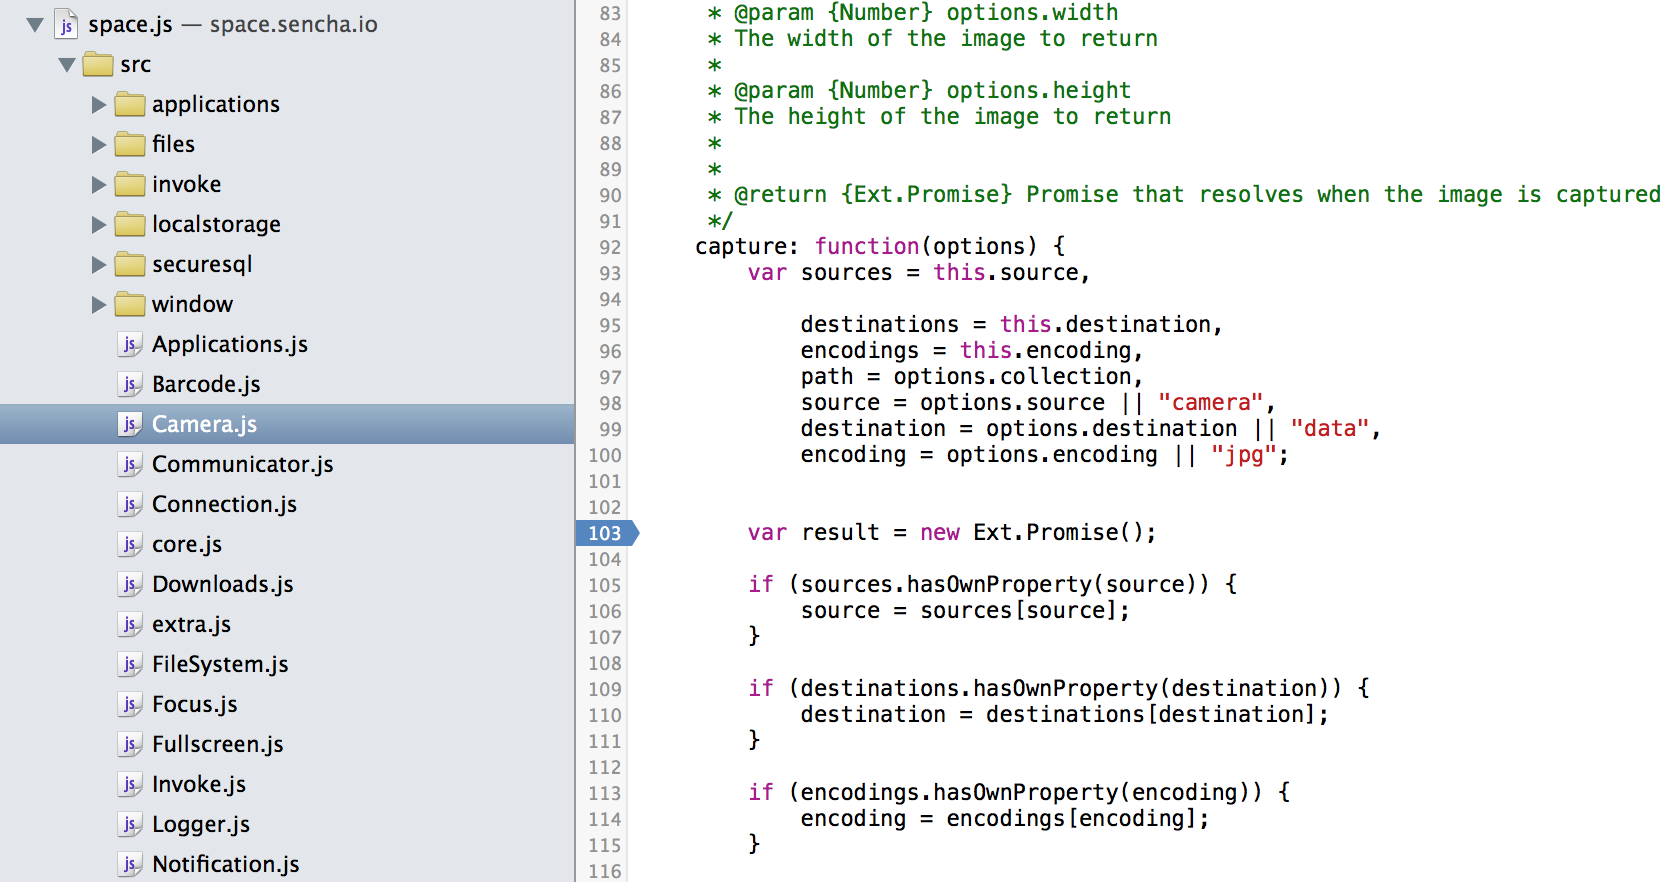
Task: Click the Downloads.js file icon
Action: point(130,585)
